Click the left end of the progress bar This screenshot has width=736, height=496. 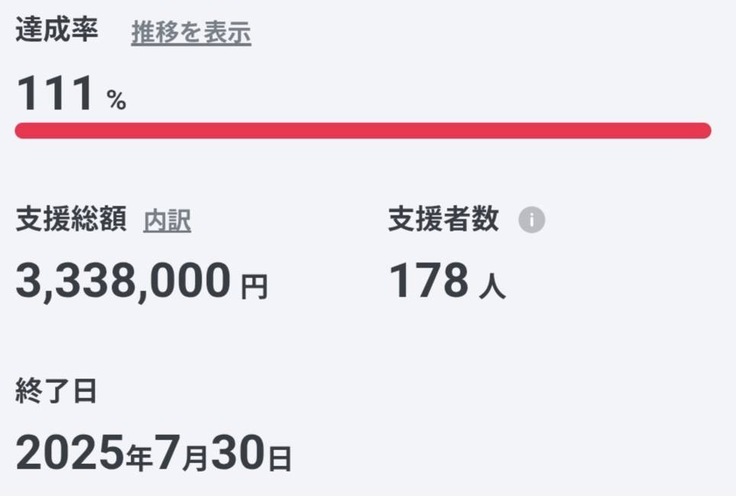tap(23, 130)
